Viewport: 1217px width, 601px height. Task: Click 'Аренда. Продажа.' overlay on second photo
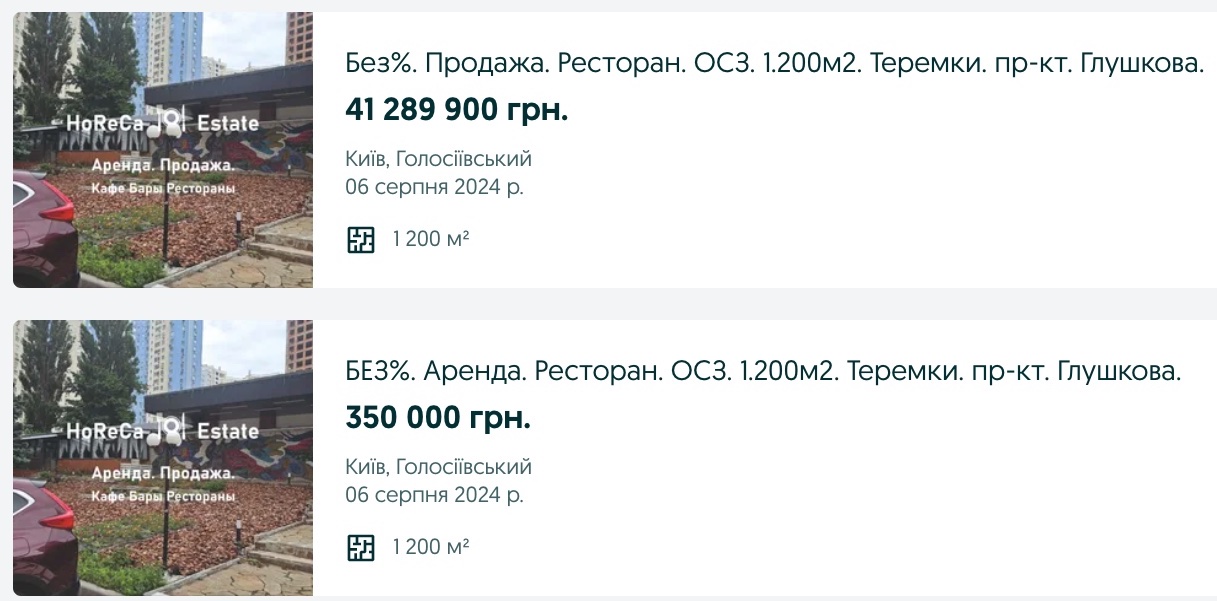click(162, 474)
